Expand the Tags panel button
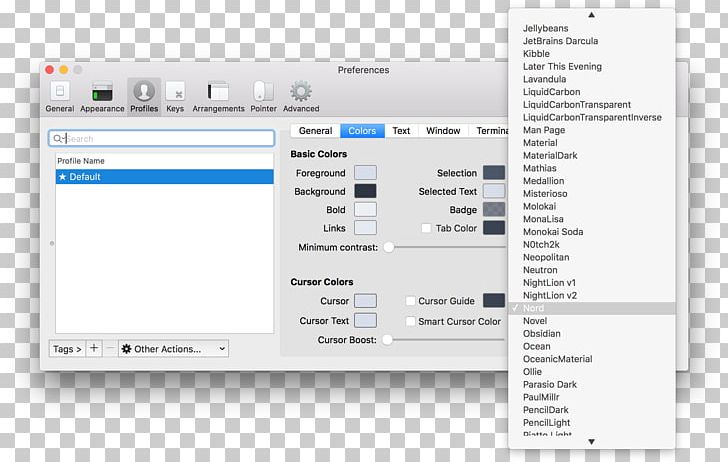Image resolution: width=728 pixels, height=462 pixels. click(x=67, y=349)
